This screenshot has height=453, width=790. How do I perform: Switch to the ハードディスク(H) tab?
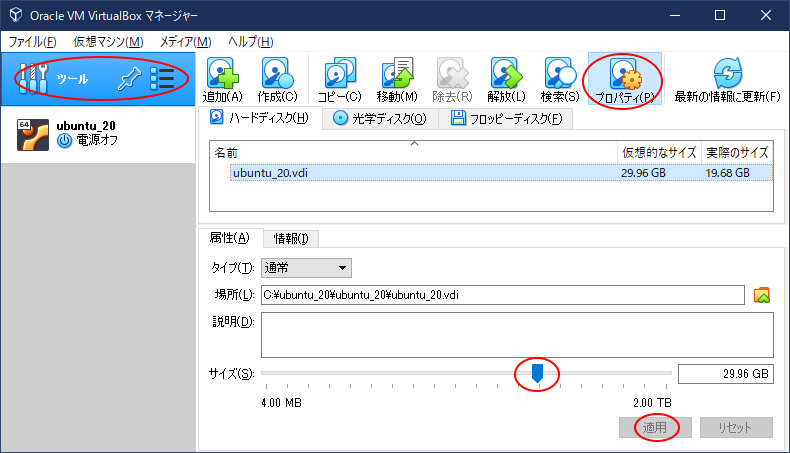(x=260, y=118)
